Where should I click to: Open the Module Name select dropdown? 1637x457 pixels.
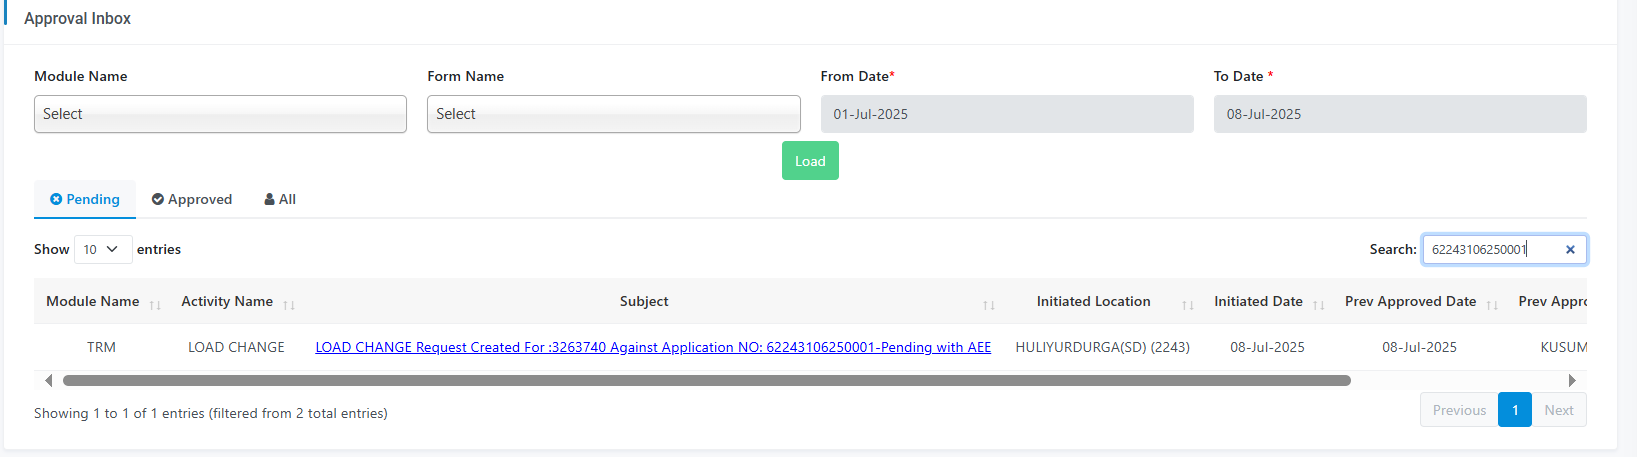pos(220,114)
